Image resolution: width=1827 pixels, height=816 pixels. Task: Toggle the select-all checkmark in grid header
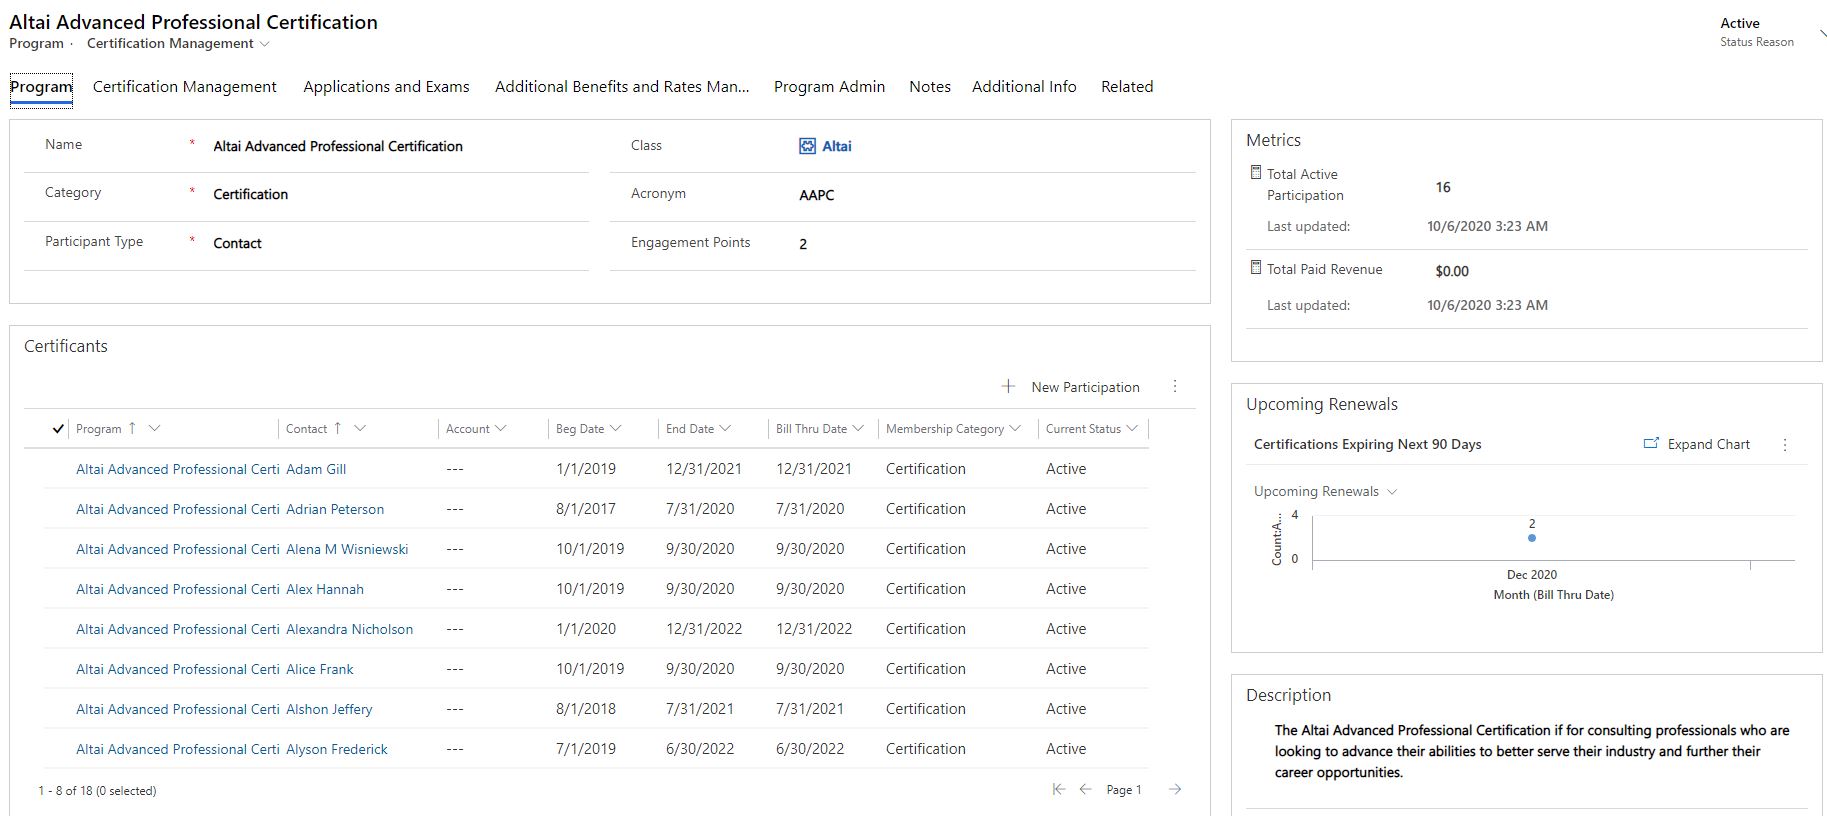tap(58, 429)
